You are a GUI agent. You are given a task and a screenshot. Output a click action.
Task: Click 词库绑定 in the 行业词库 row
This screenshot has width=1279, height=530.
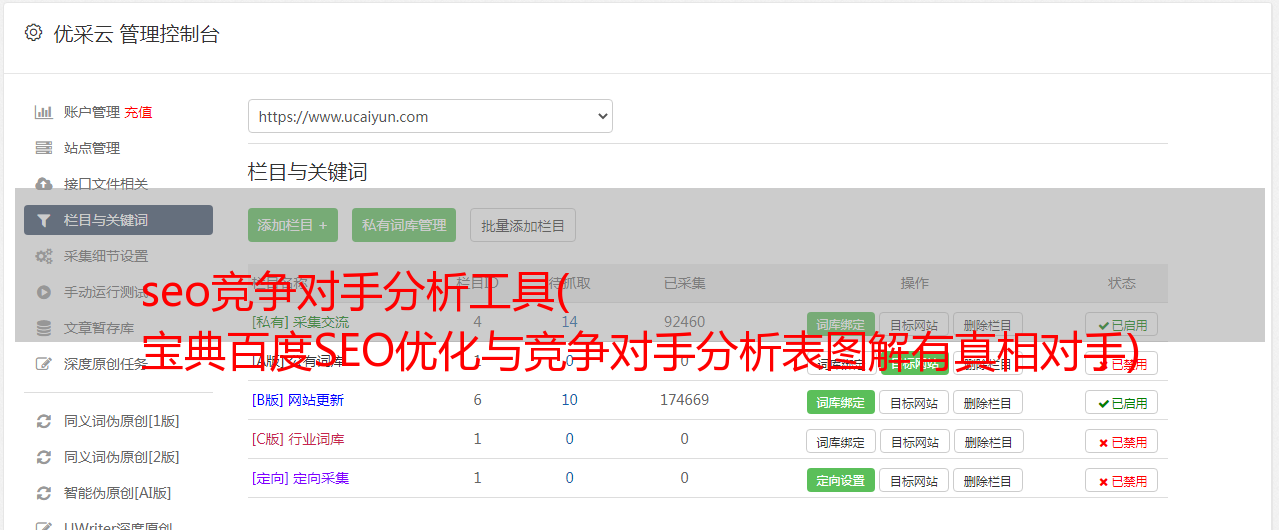coord(841,441)
